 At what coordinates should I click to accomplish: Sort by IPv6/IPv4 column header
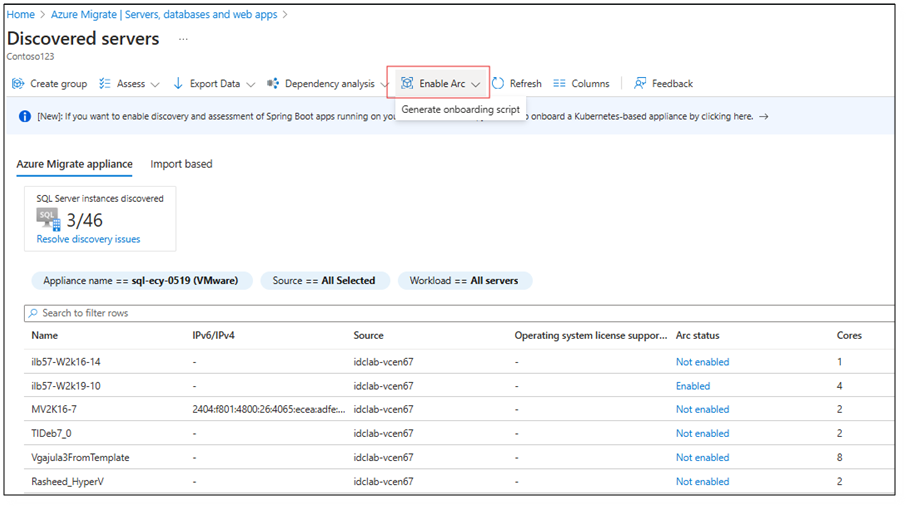coord(213,336)
